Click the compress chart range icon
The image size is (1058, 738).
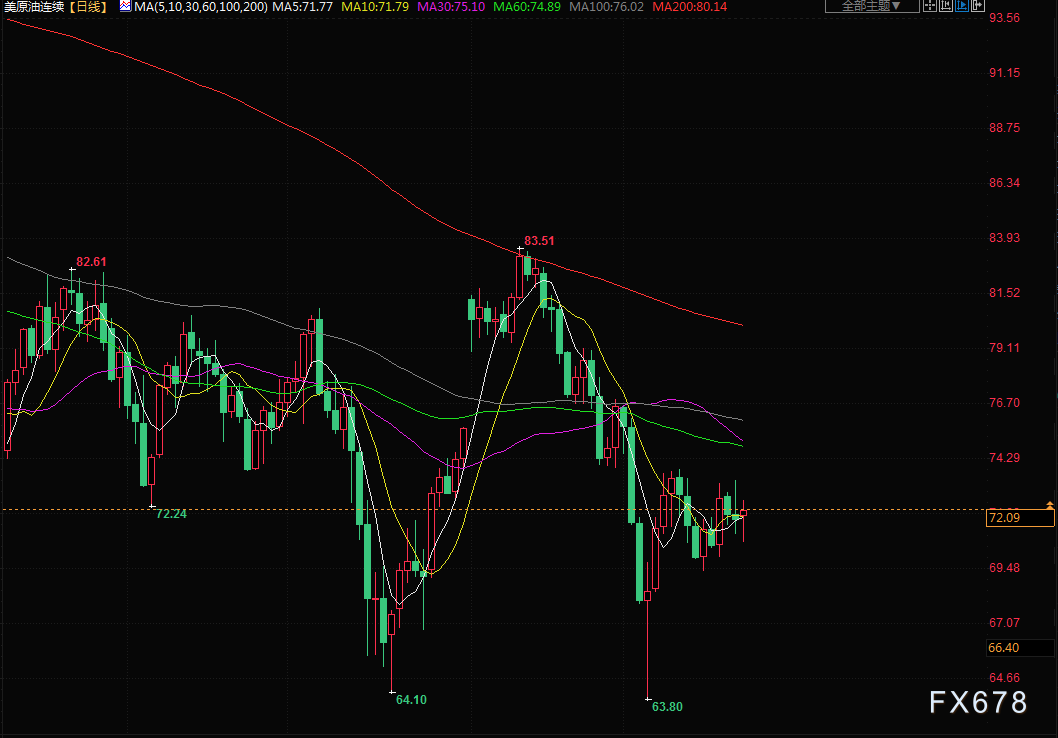tap(946, 5)
